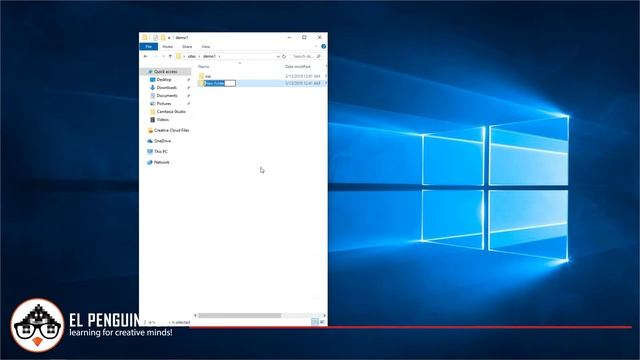Click New folder quick access toolbar icon
The width and height of the screenshot is (640, 360).
pyautogui.click(x=163, y=37)
